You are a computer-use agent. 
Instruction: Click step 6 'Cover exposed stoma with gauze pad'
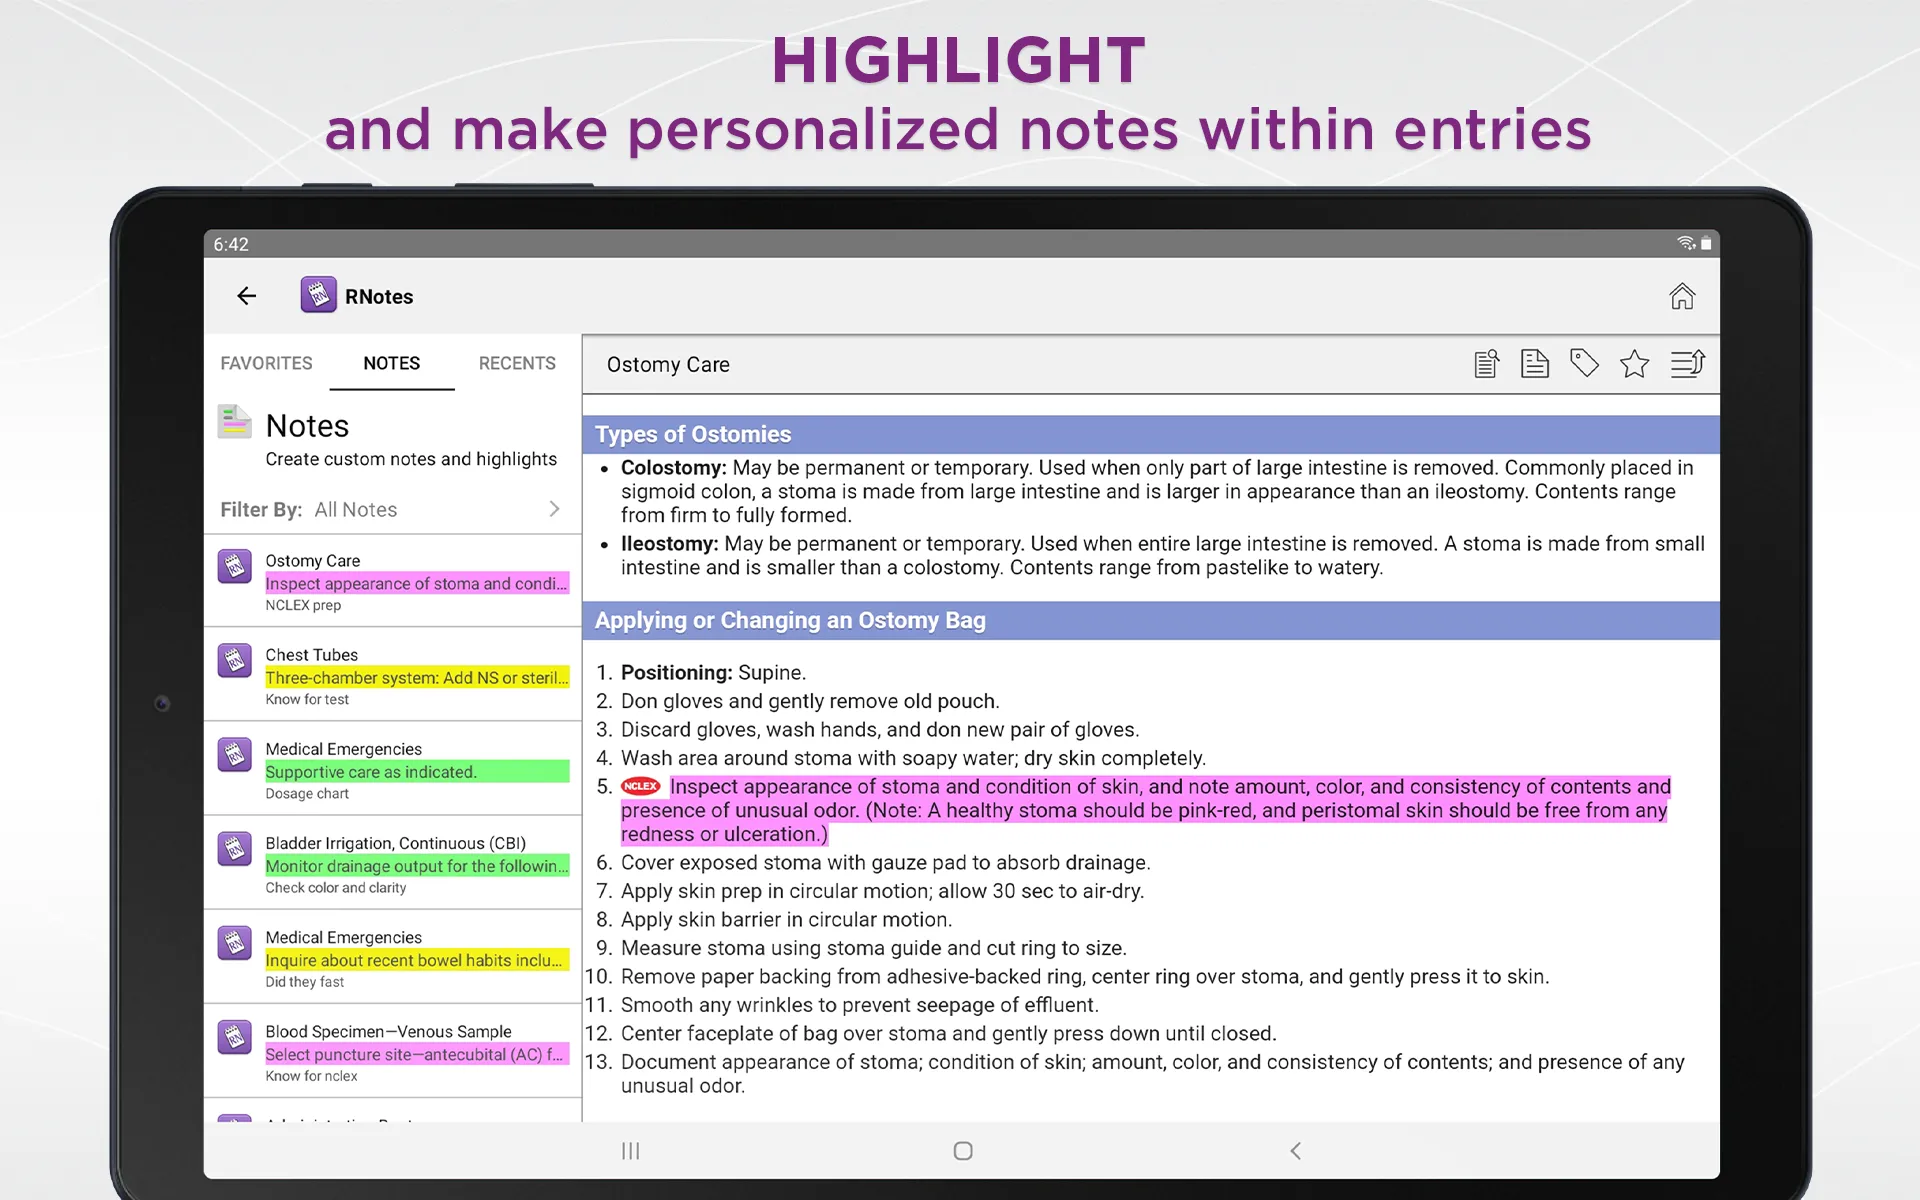coord(885,862)
